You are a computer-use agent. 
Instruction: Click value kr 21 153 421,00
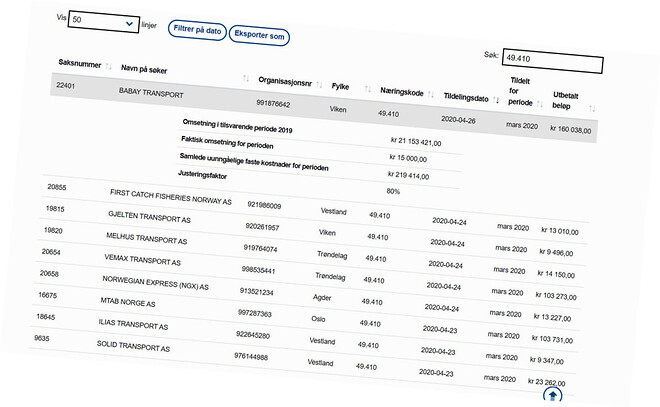(x=416, y=142)
